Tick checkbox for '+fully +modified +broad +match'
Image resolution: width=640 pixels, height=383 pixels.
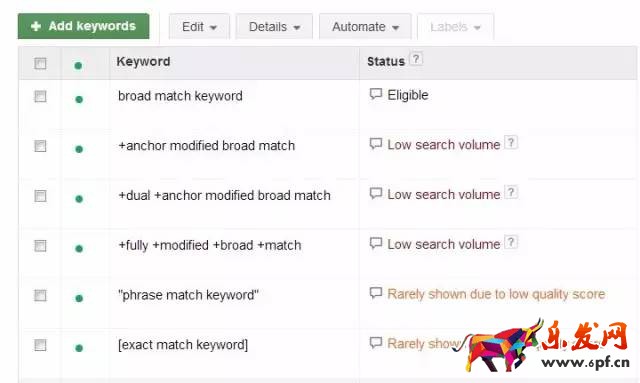pyautogui.click(x=40, y=246)
